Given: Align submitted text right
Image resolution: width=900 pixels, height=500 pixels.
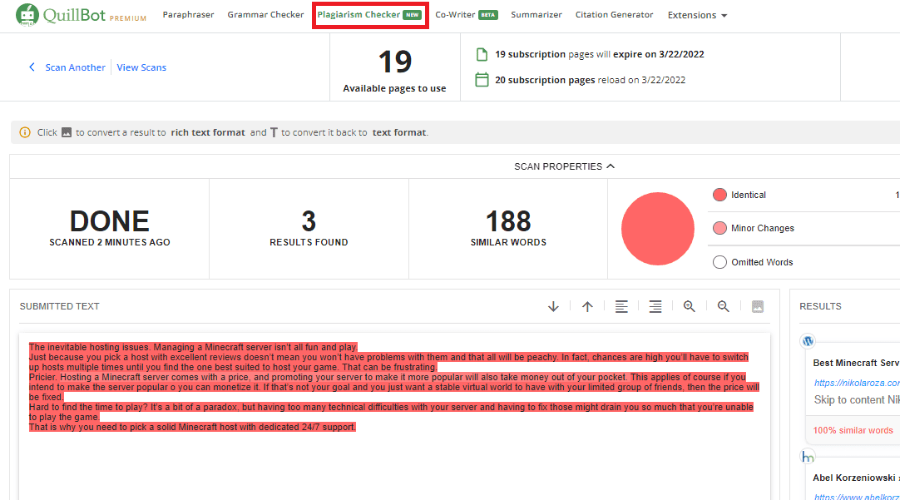Looking at the screenshot, I should tap(655, 307).
